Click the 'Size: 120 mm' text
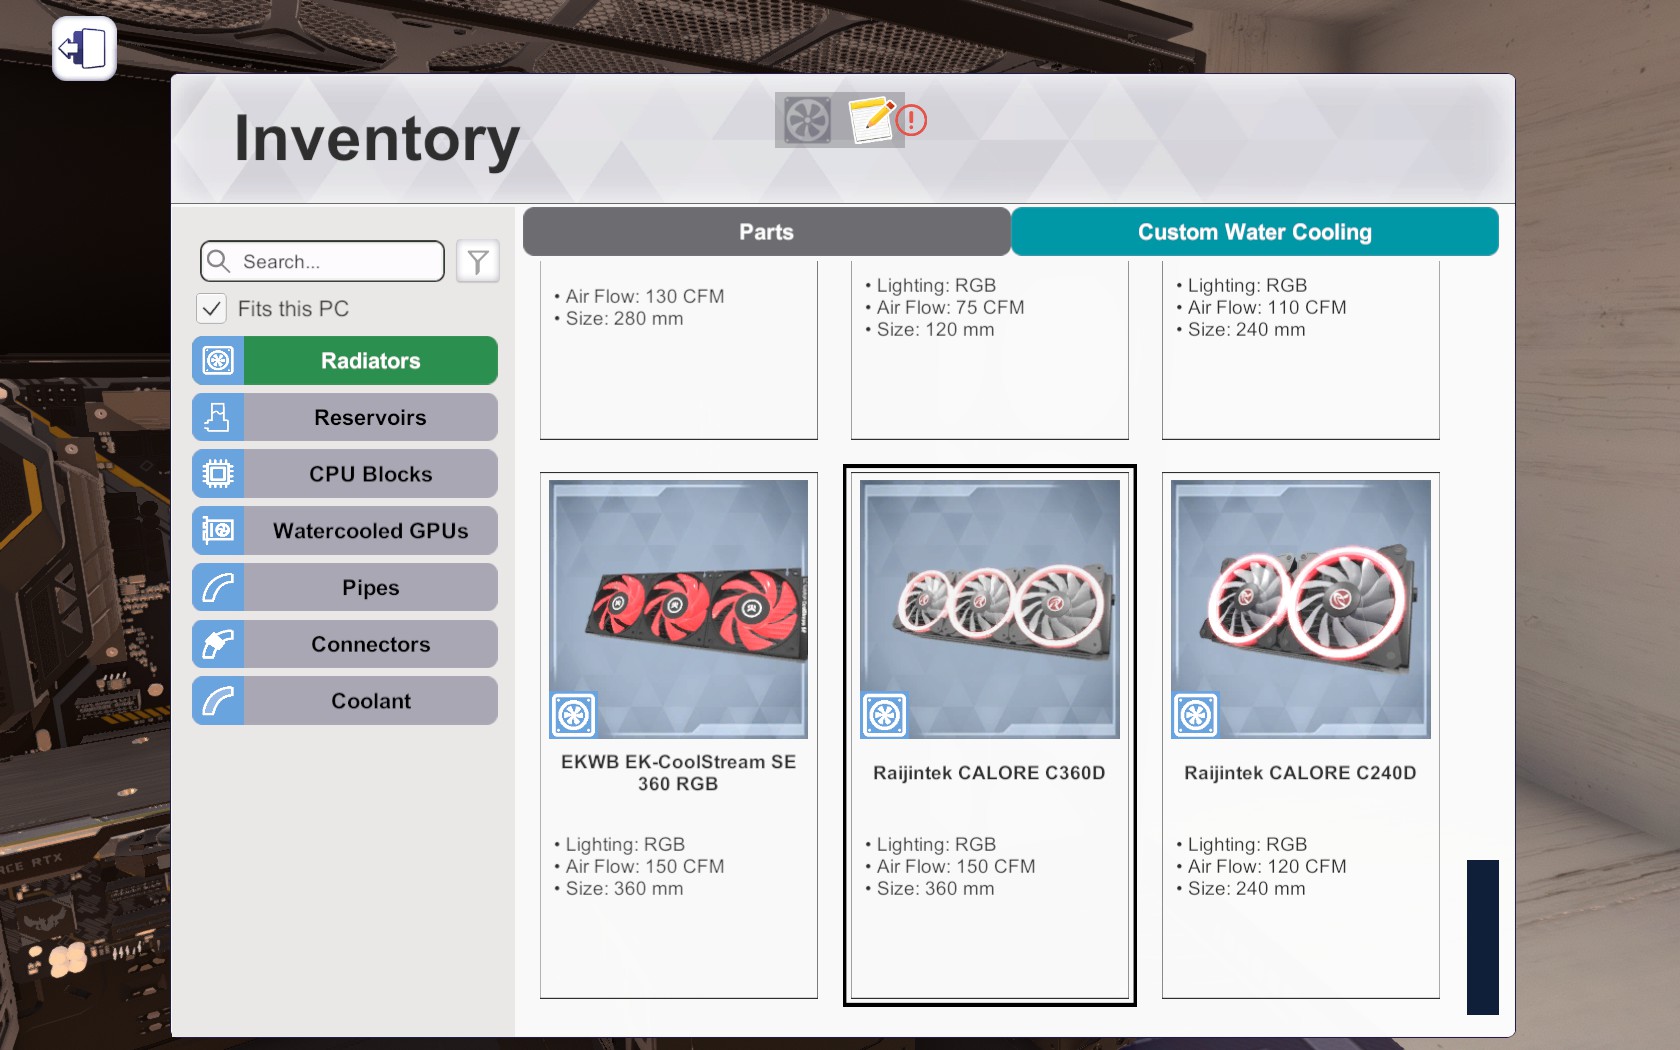The height and width of the screenshot is (1050, 1680). [x=936, y=330]
